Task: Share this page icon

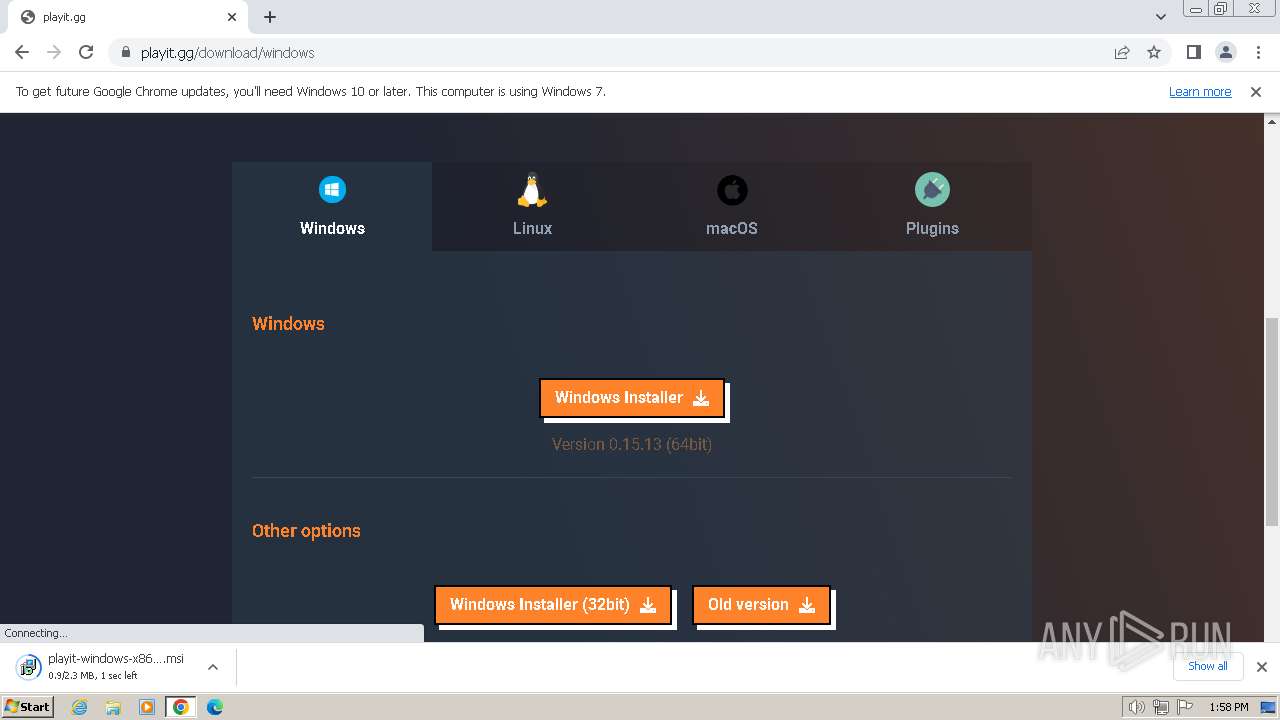Action: [1122, 52]
